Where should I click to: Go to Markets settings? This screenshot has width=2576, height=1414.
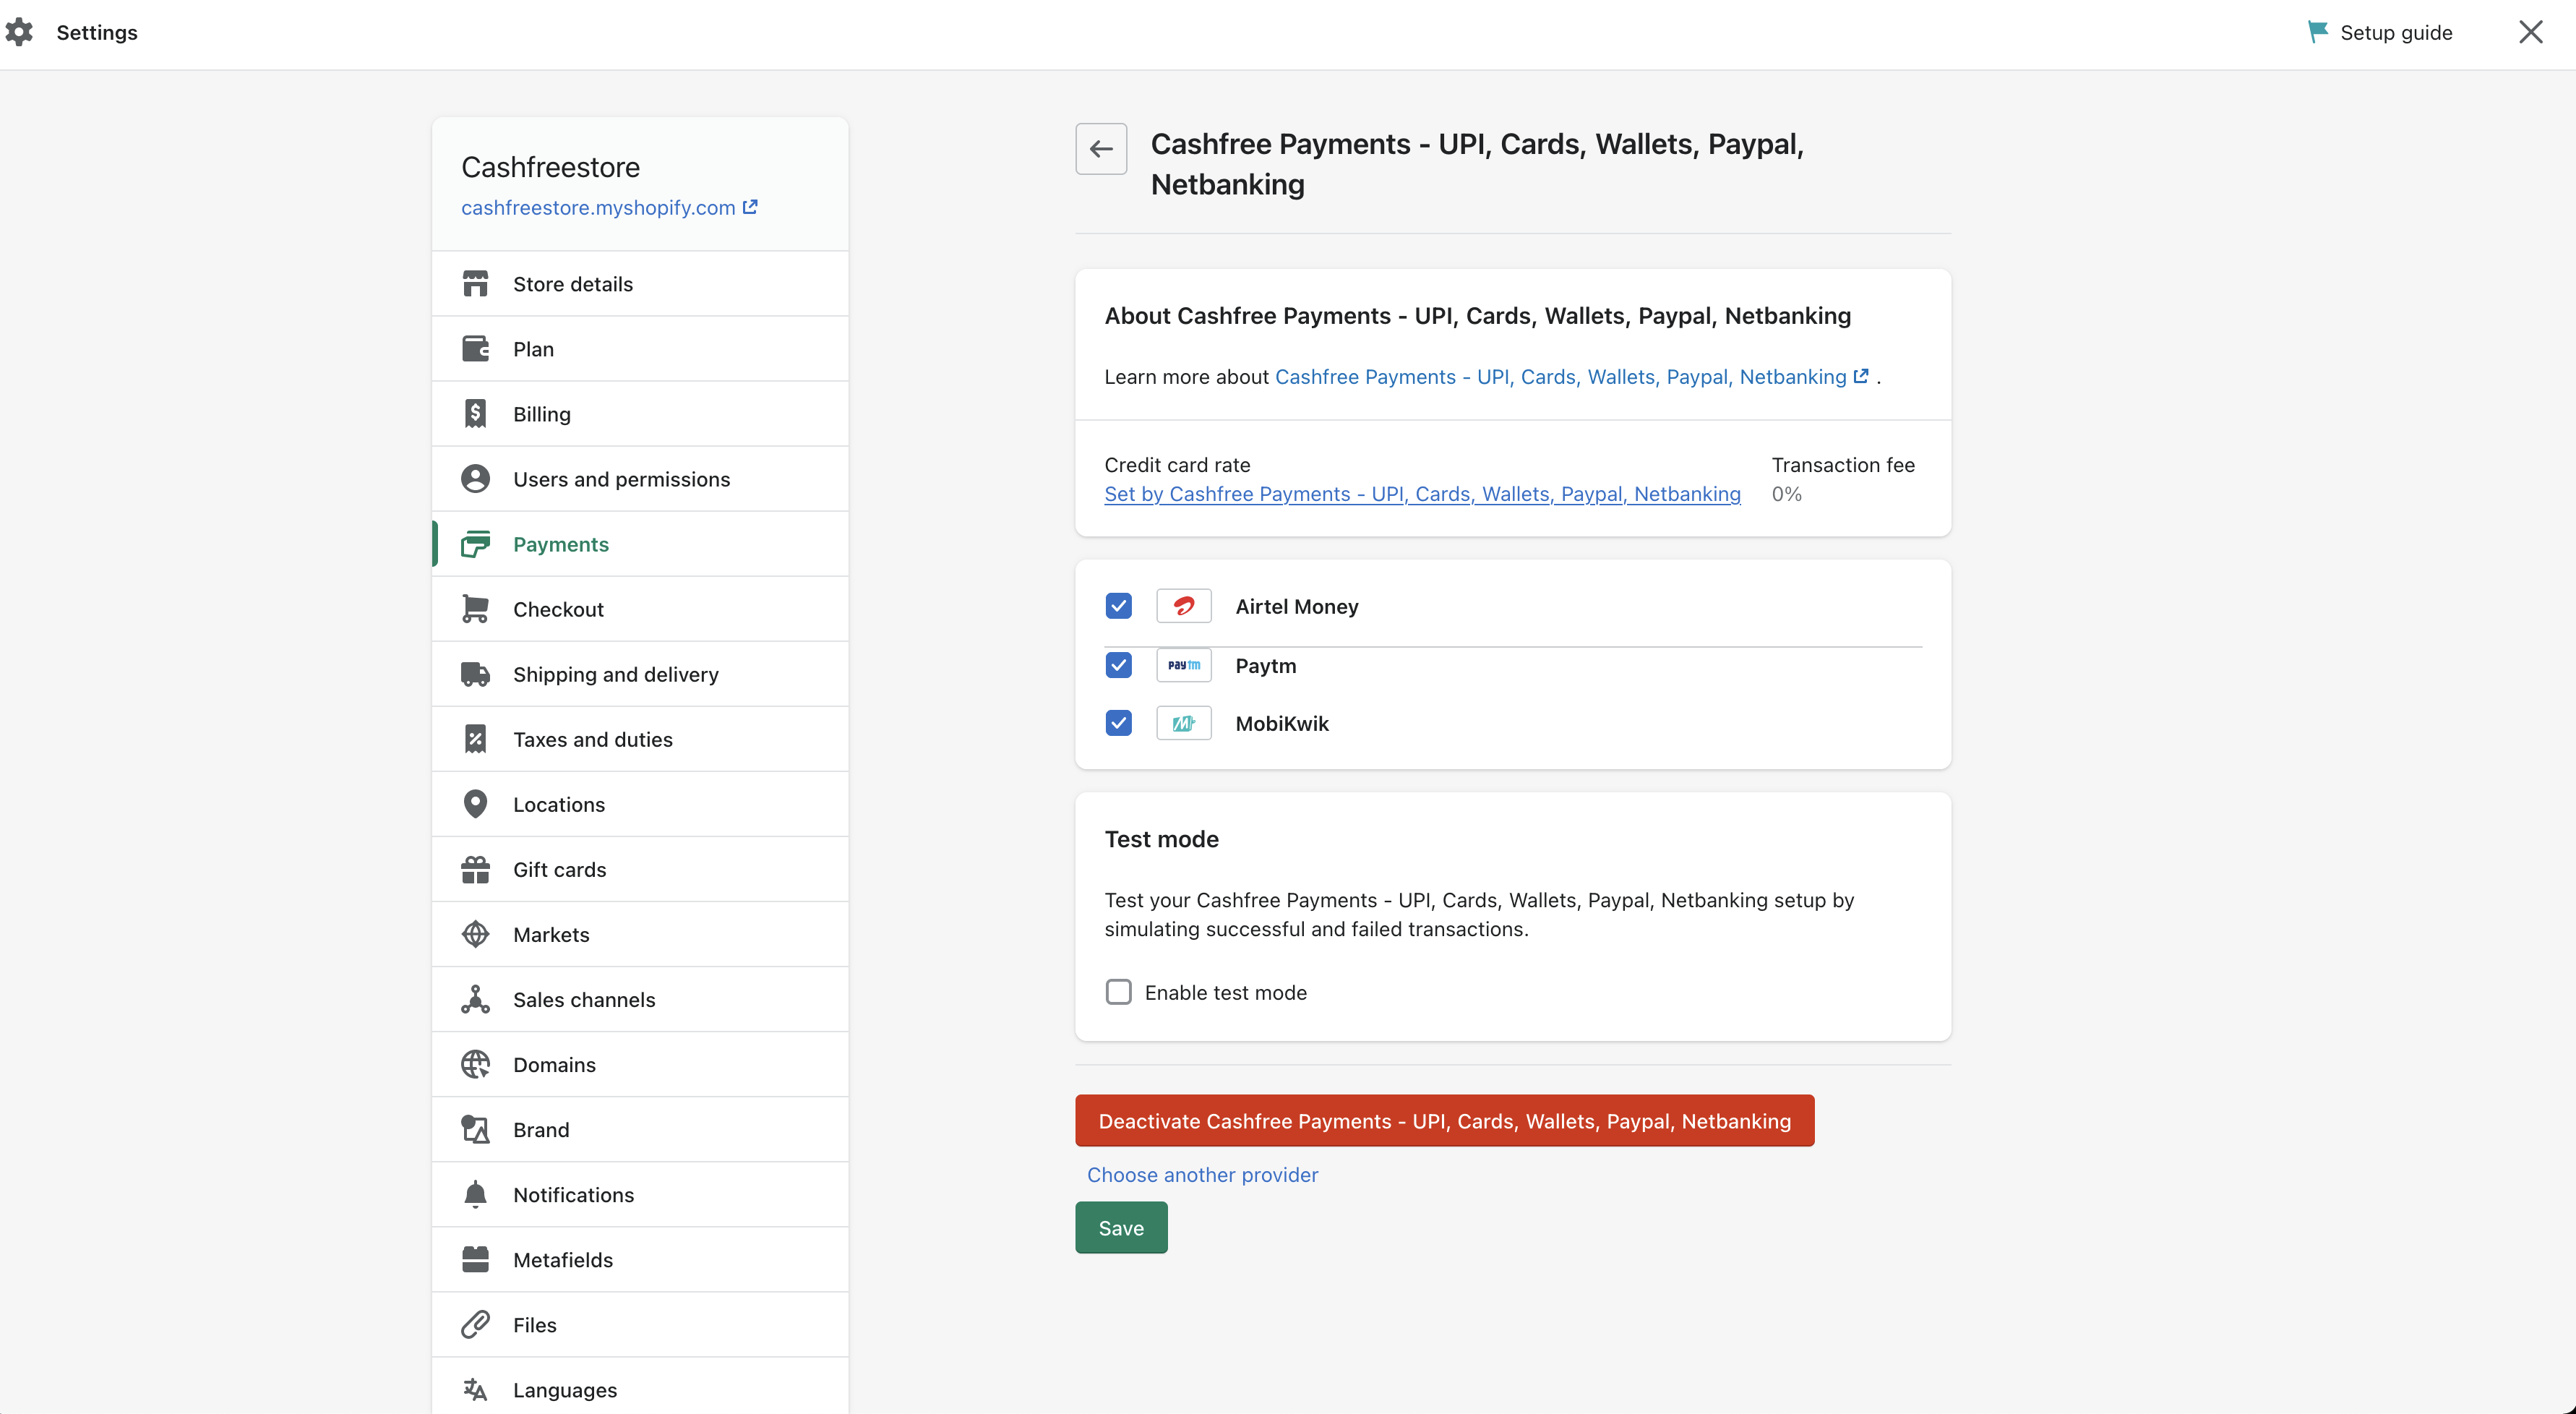point(640,934)
